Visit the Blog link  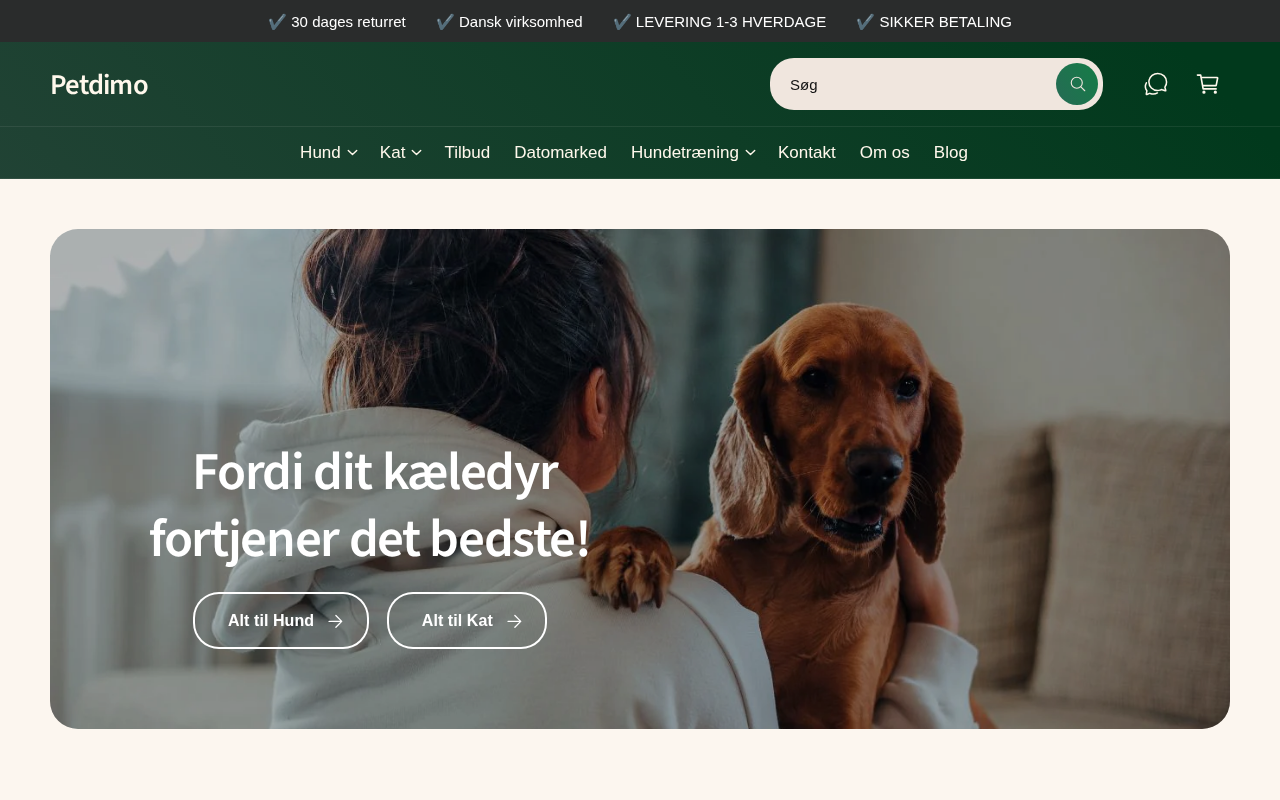coord(951,153)
